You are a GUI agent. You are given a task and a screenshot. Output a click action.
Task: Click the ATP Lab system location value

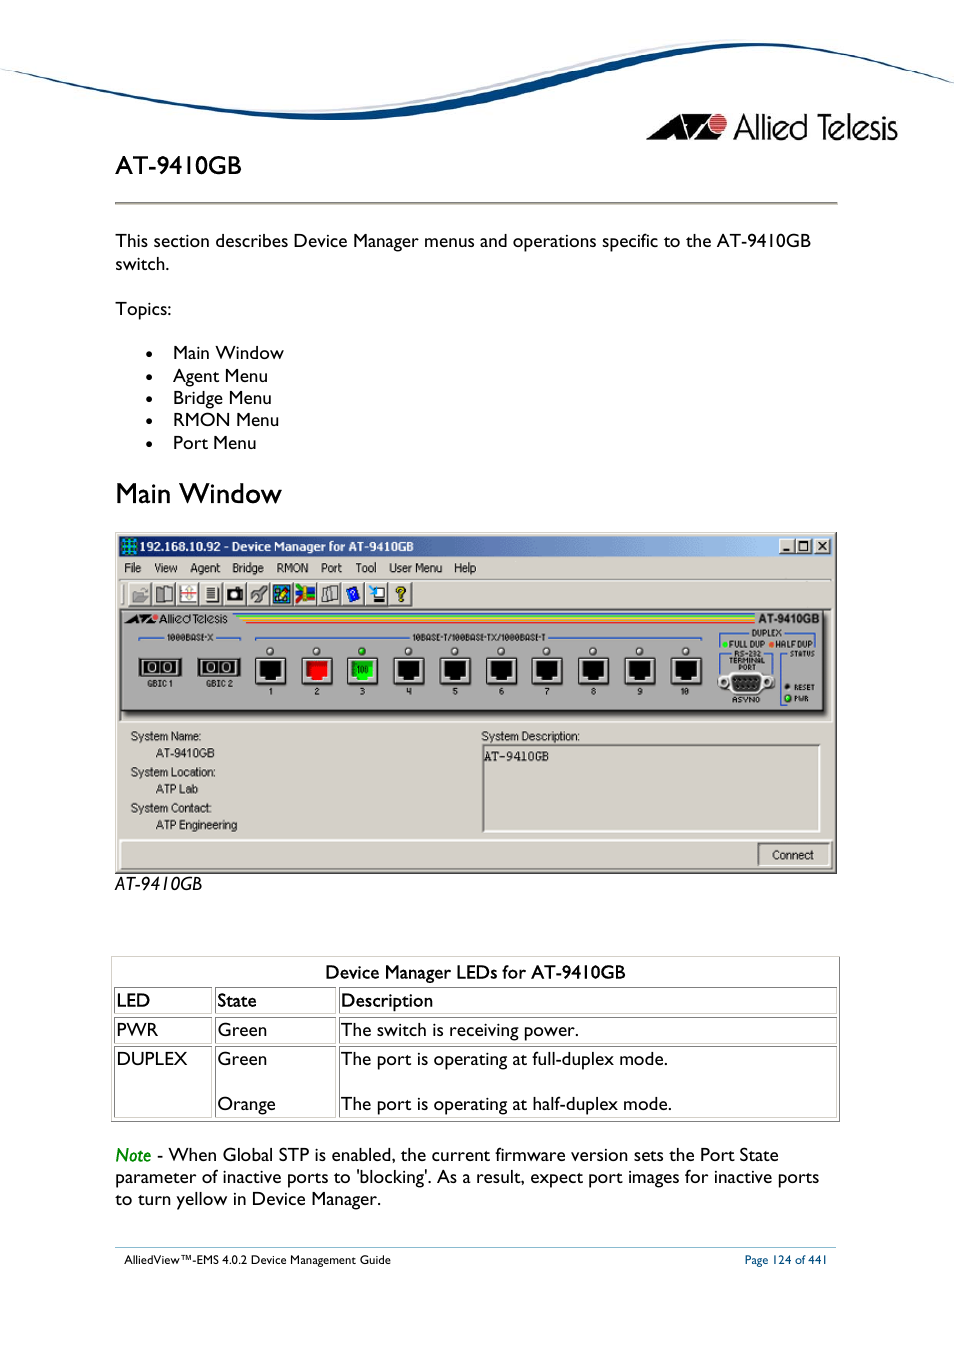pos(176,789)
